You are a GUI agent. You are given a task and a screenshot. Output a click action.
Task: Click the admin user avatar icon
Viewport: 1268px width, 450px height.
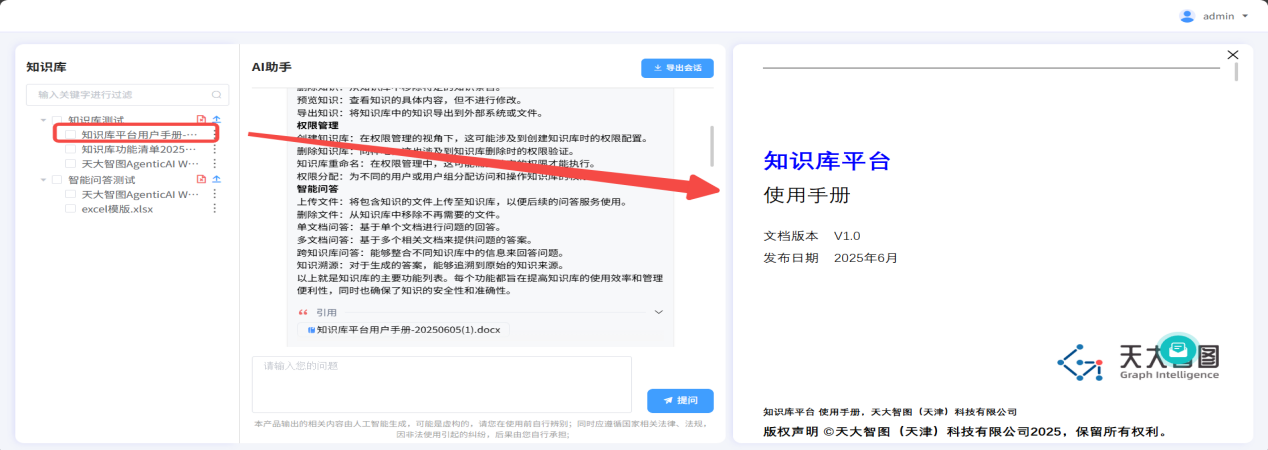pos(1187,16)
